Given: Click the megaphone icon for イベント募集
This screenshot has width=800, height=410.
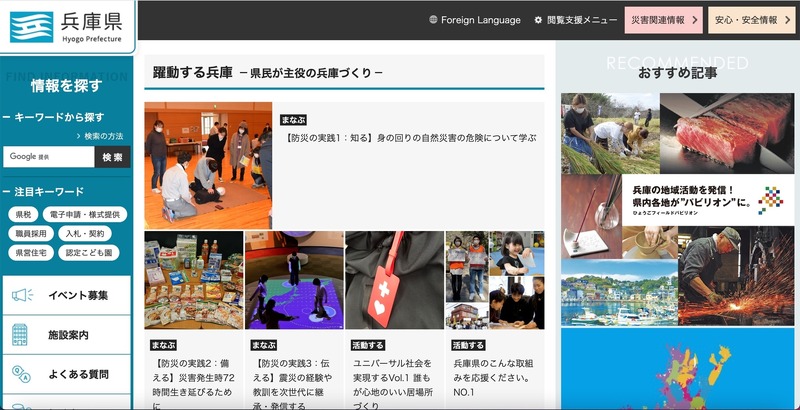Looking at the screenshot, I should pyautogui.click(x=22, y=295).
